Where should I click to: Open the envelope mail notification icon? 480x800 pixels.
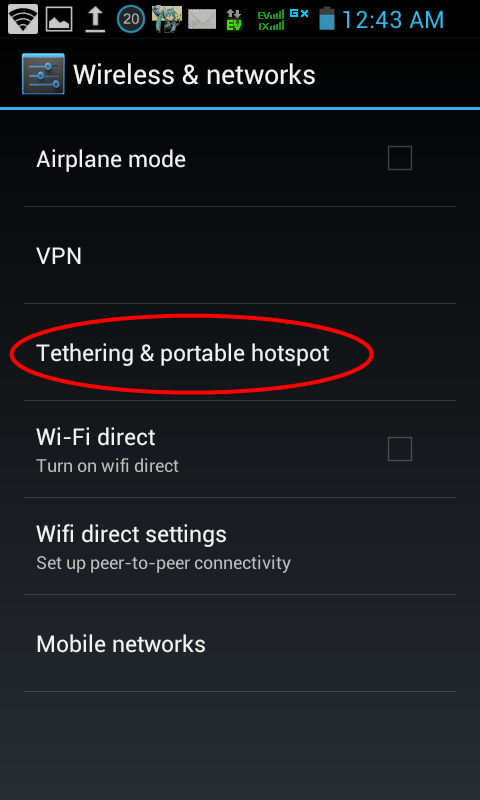[202, 19]
